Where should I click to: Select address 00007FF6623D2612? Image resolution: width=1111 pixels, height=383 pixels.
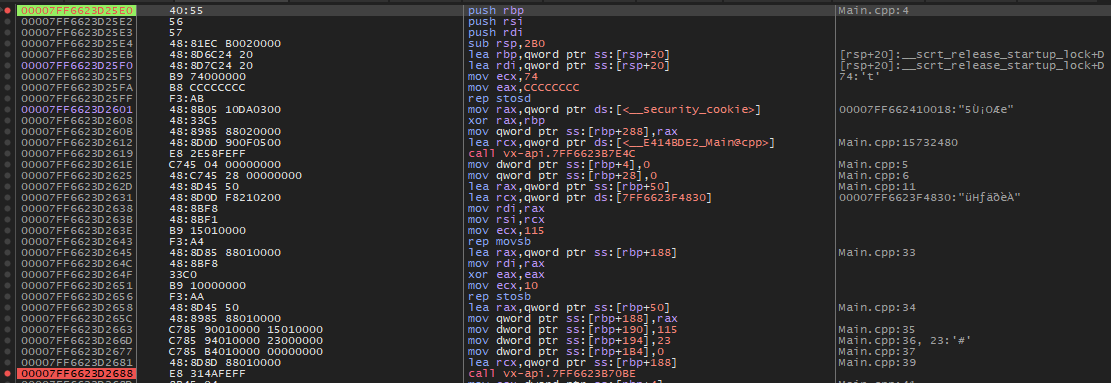(x=77, y=142)
